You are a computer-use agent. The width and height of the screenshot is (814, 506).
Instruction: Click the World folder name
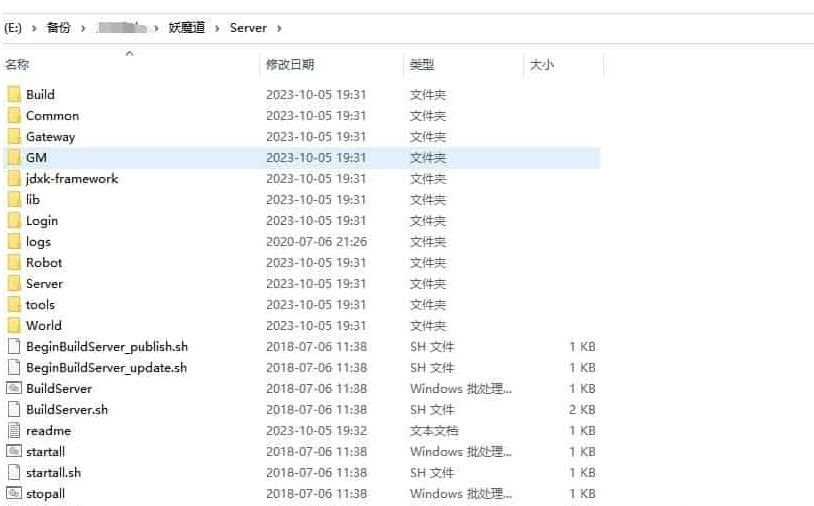44,326
